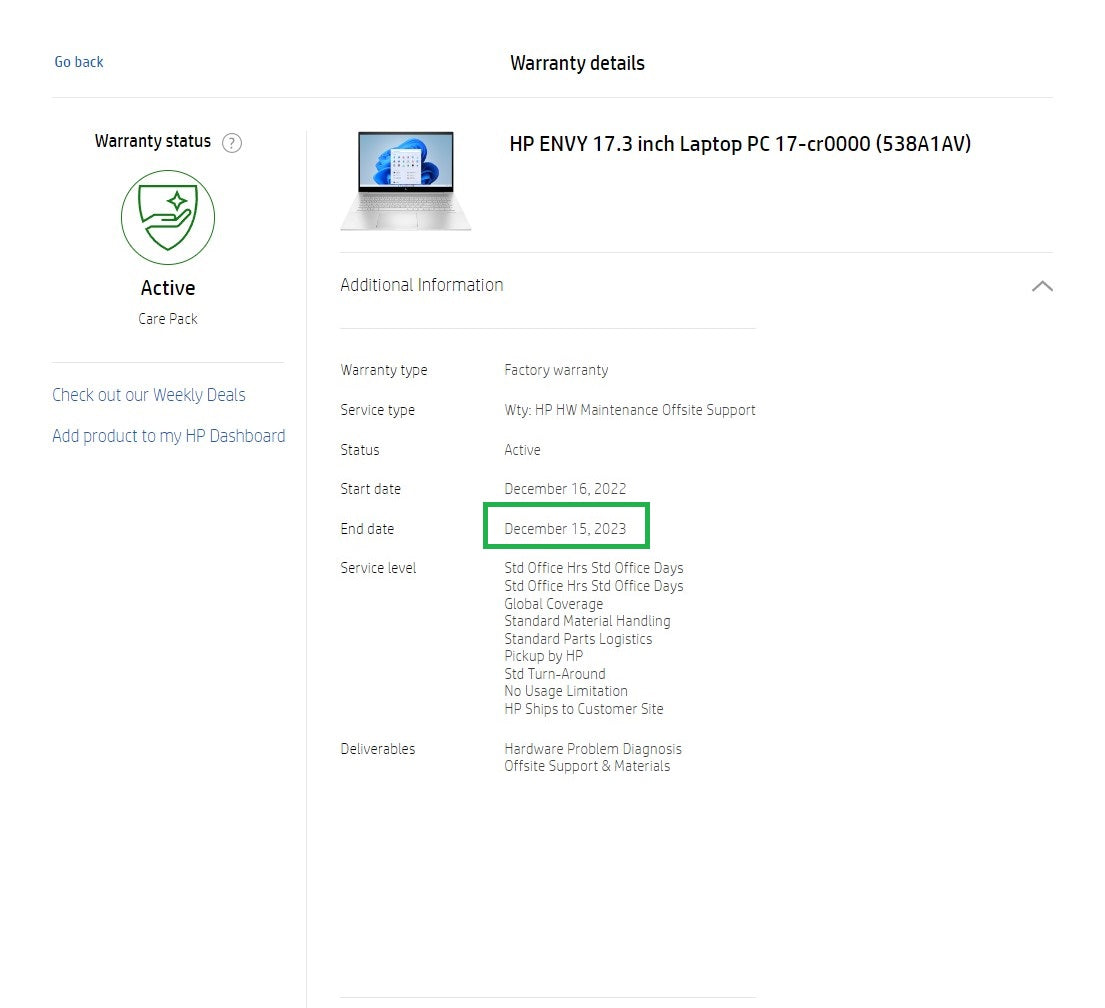The width and height of the screenshot is (1105, 1008).
Task: Click the Factory warranty value text
Action: tap(556, 370)
